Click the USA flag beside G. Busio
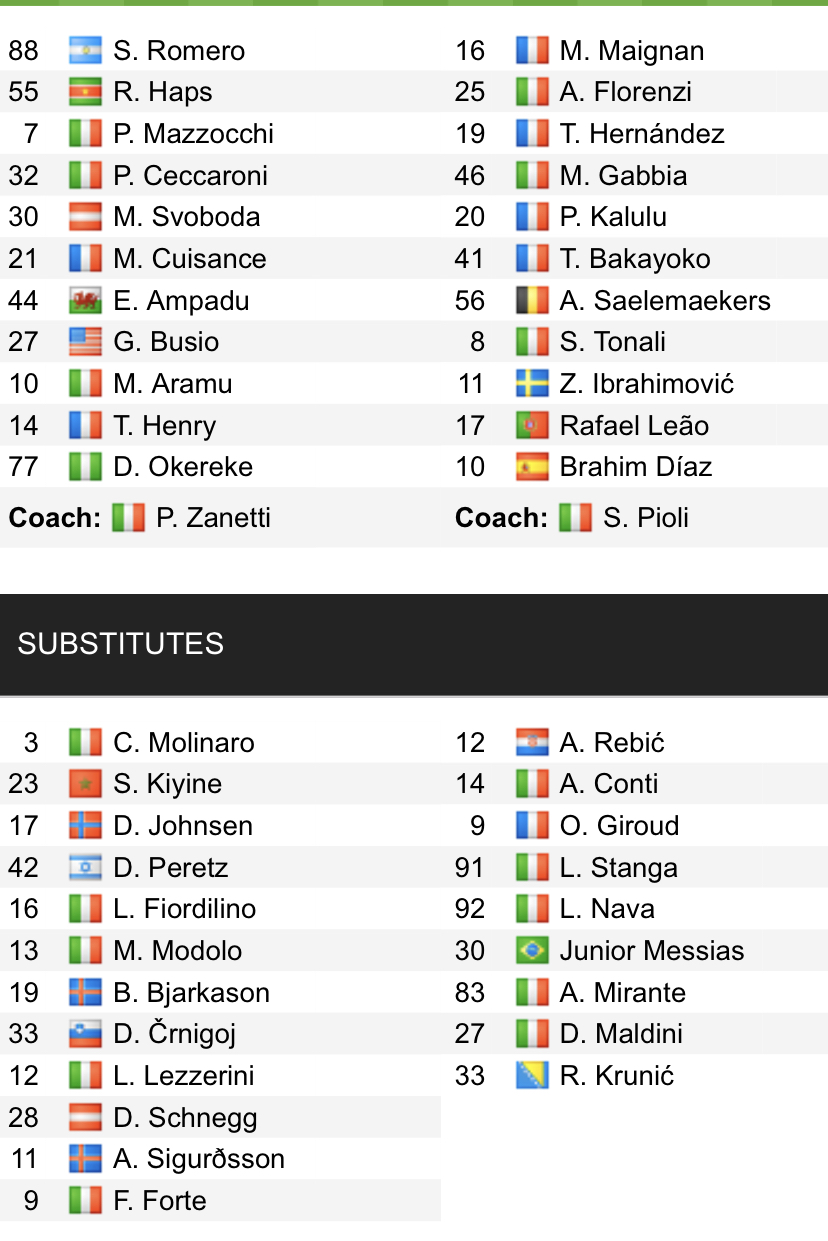The height and width of the screenshot is (1241, 828). coord(85,342)
